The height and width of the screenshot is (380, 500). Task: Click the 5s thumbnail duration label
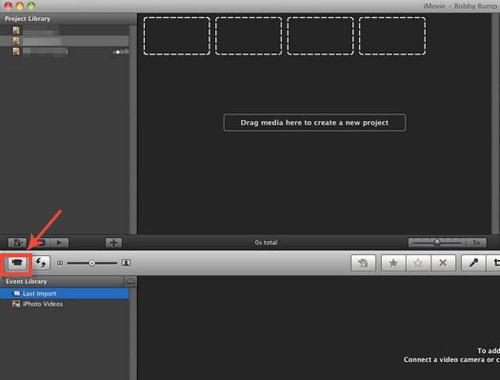coord(476,242)
